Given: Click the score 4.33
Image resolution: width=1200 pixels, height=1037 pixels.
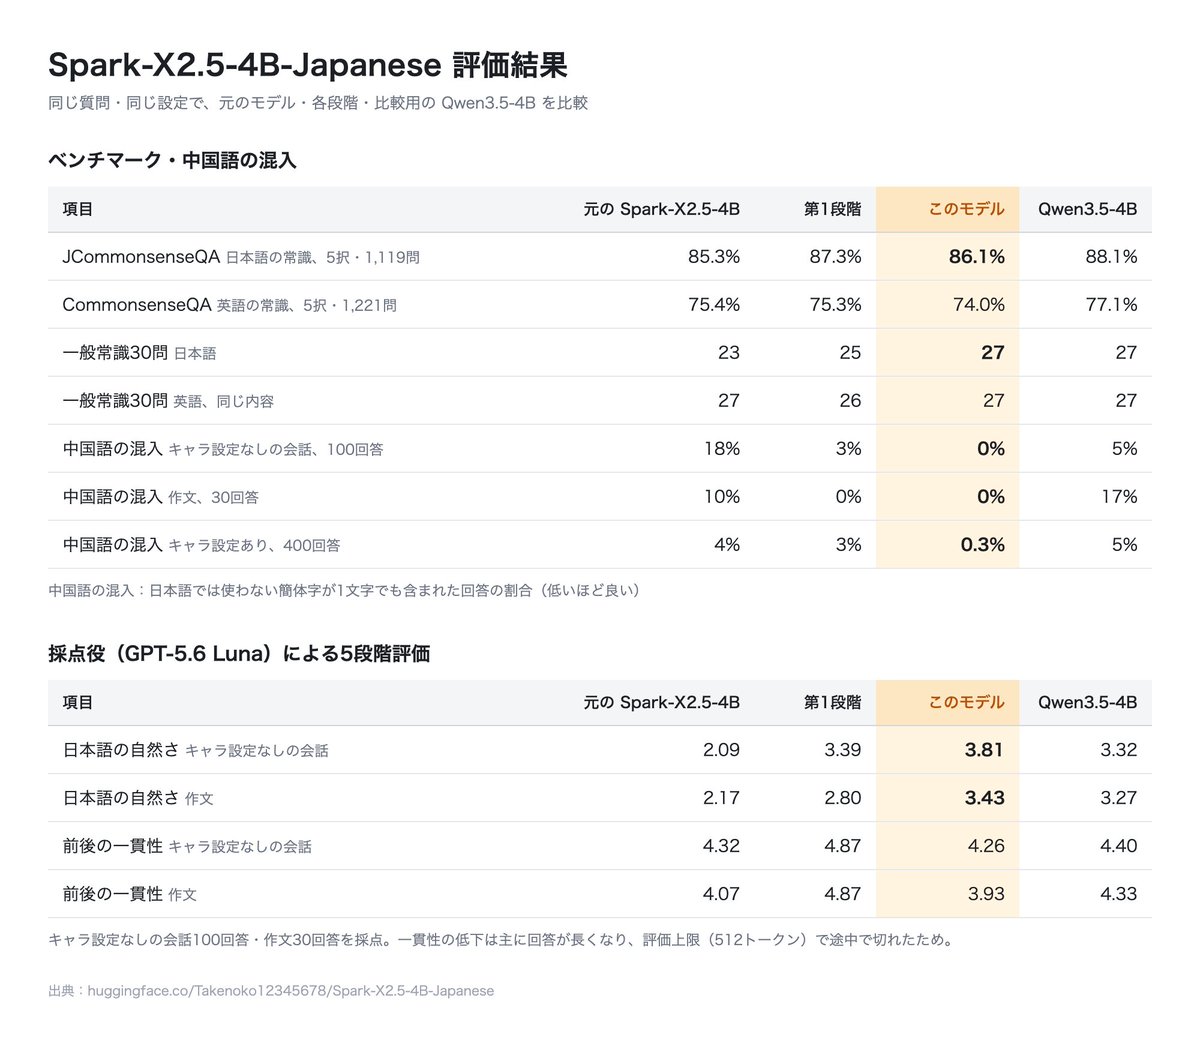Looking at the screenshot, I should 1119,894.
